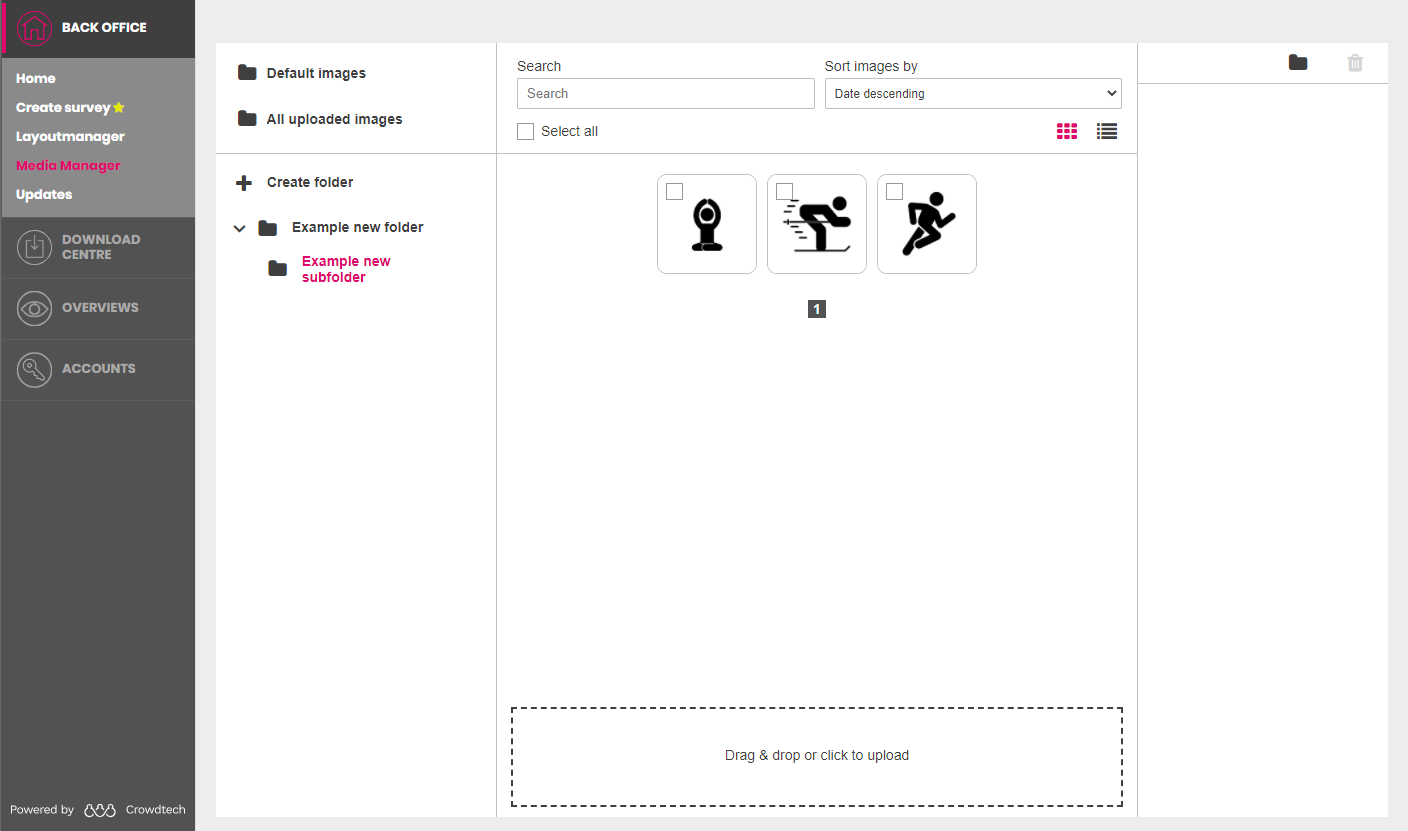
Task: Click Create folder
Action: [x=310, y=182]
